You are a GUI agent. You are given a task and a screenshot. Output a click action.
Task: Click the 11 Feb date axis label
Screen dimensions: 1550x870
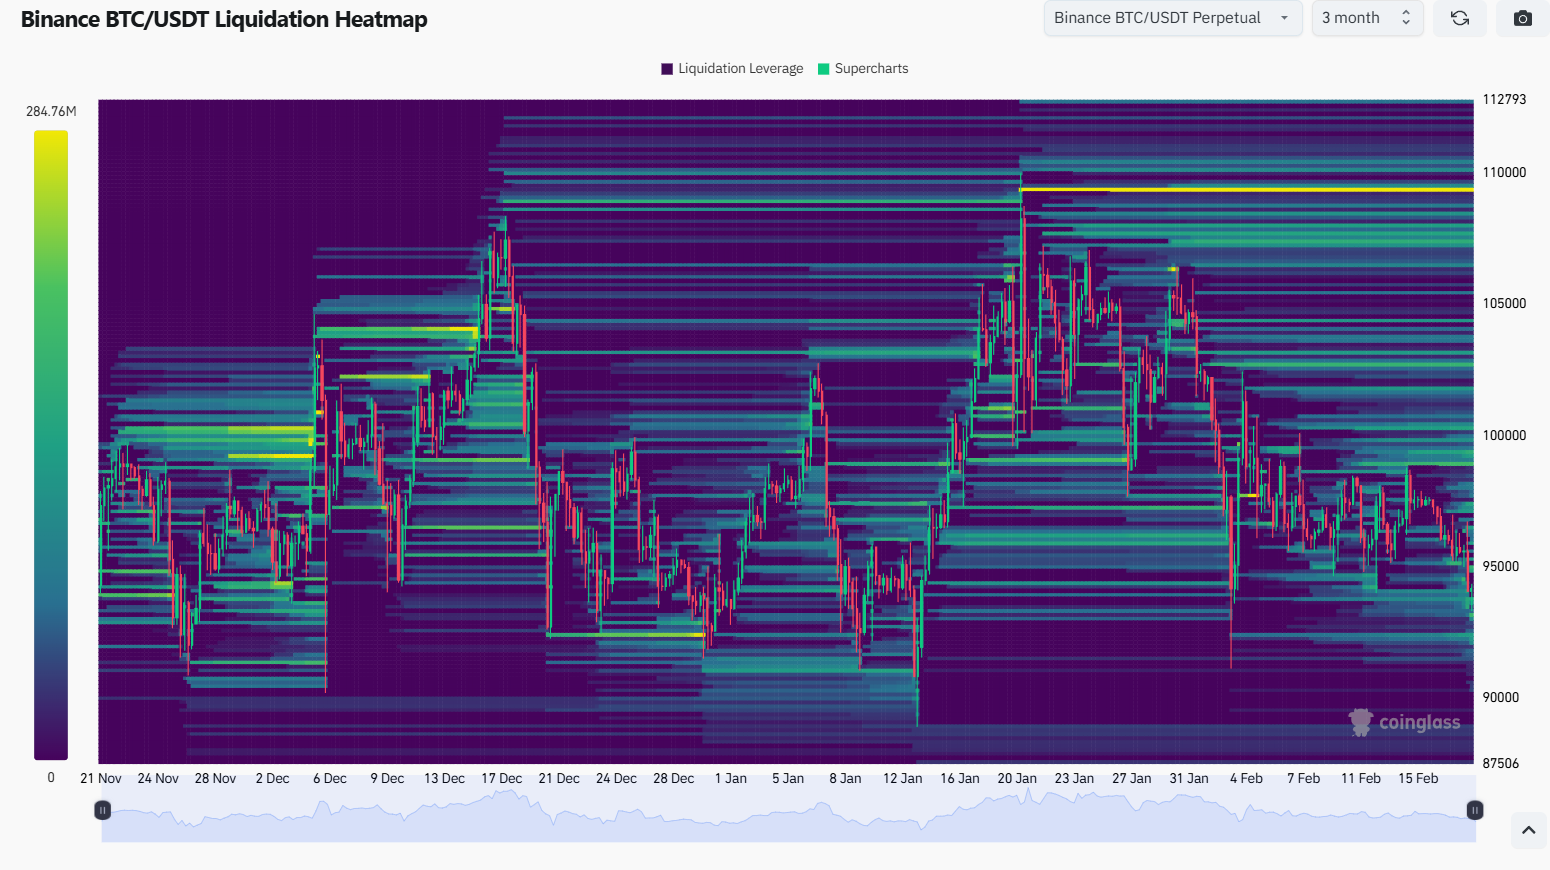1361,779
